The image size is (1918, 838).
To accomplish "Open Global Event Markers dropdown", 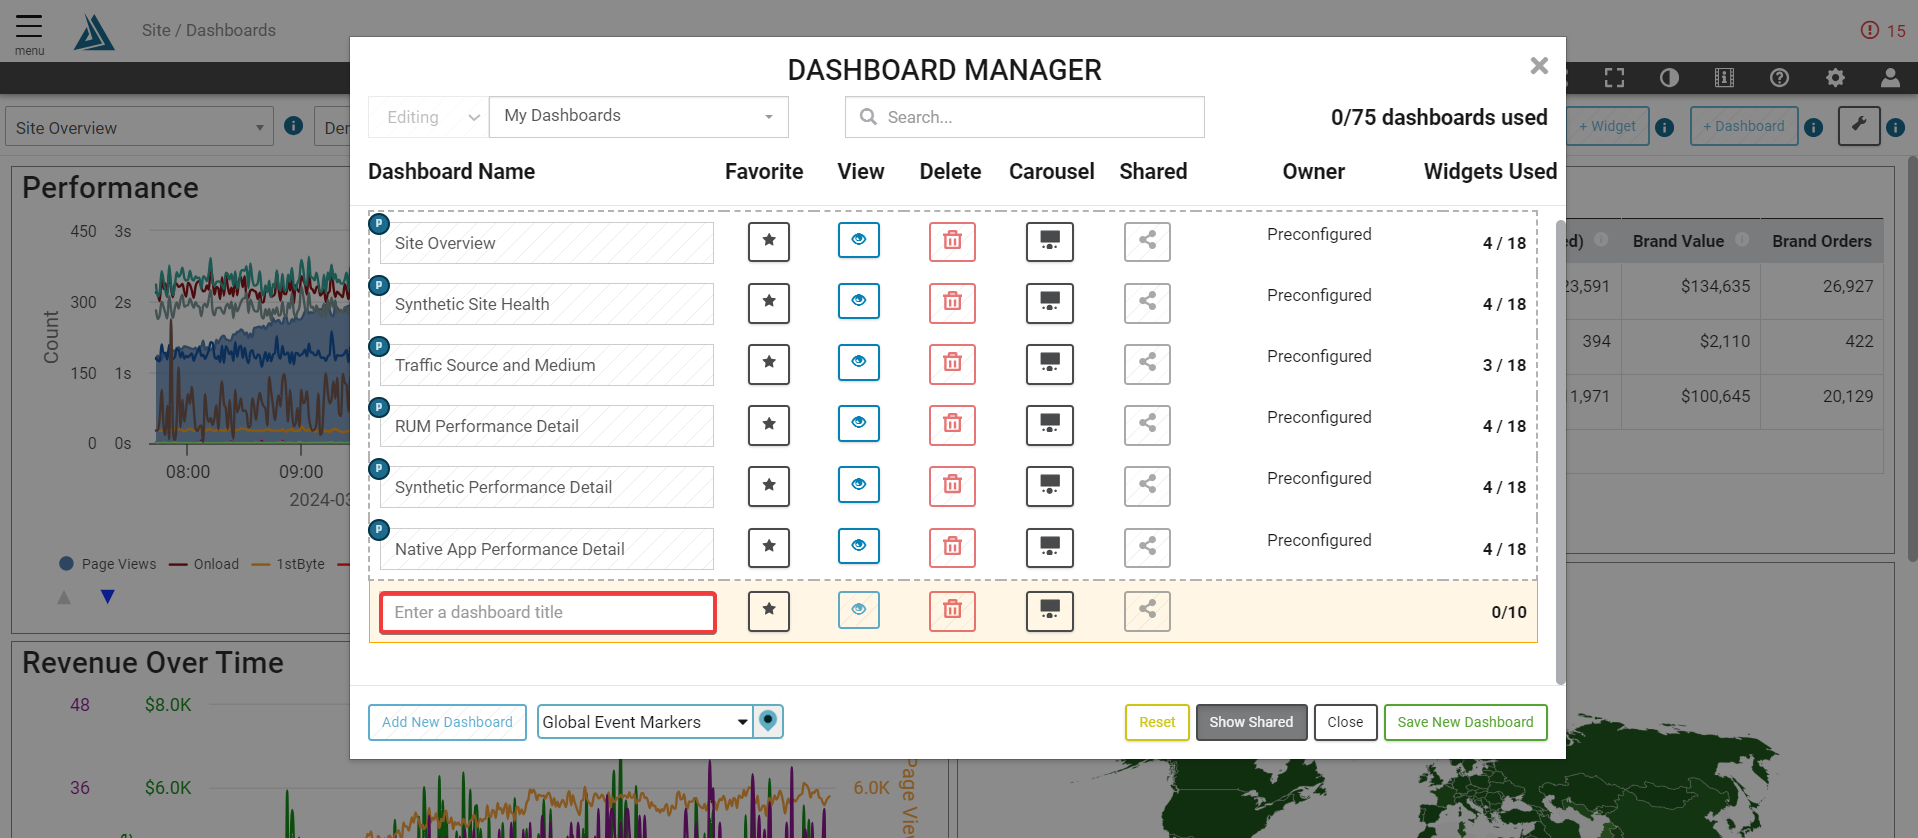I will (645, 721).
